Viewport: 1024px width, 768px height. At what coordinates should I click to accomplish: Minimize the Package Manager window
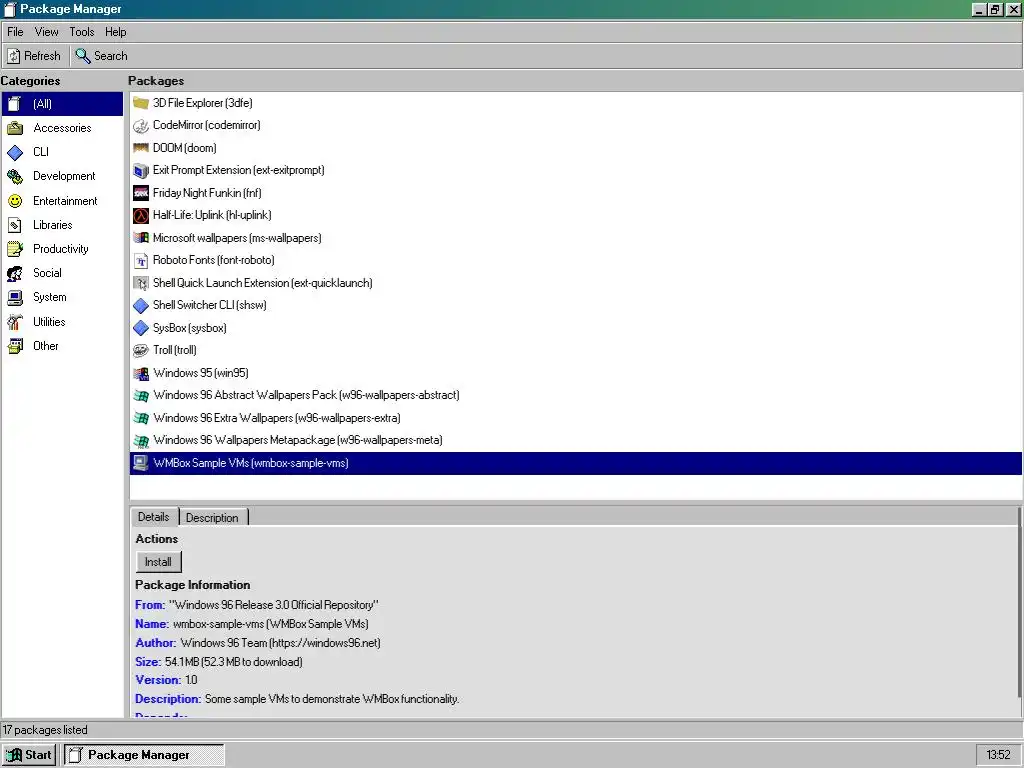pyautogui.click(x=978, y=10)
